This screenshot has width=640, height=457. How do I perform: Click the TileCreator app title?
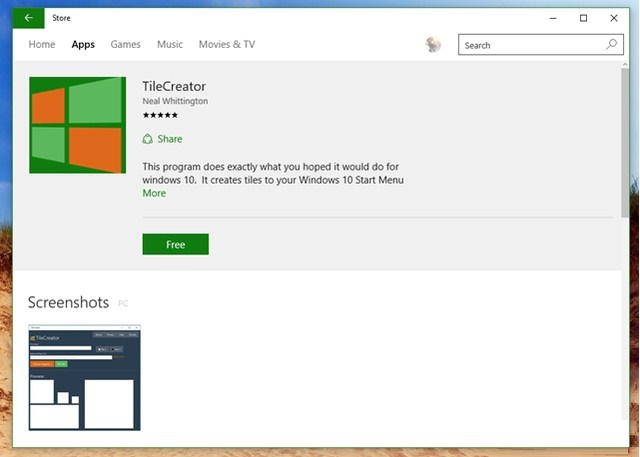(174, 86)
